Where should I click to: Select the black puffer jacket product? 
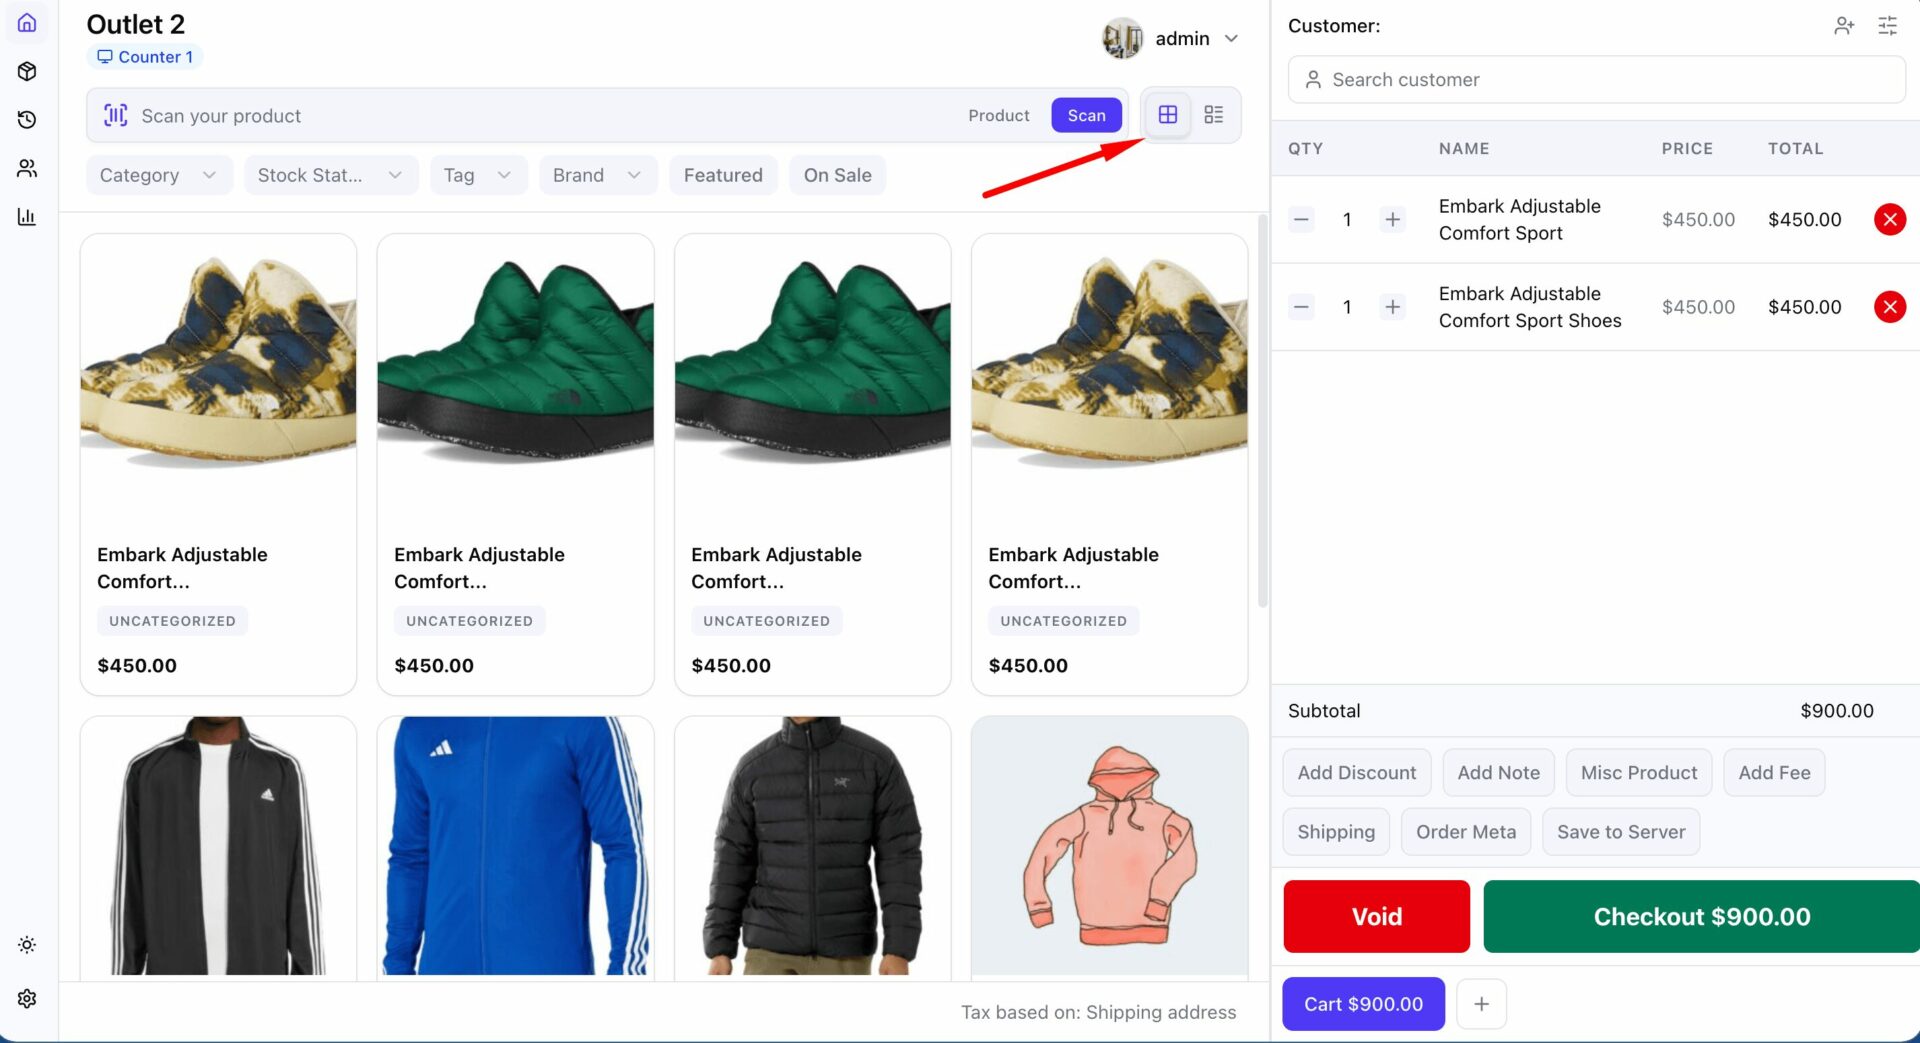(813, 846)
